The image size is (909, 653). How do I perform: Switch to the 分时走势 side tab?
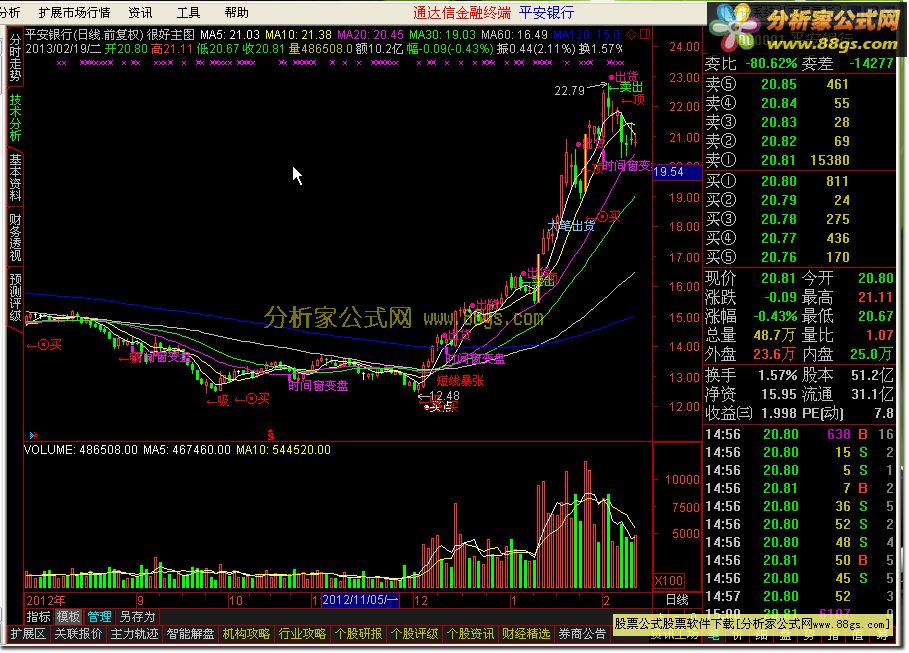[x=14, y=58]
